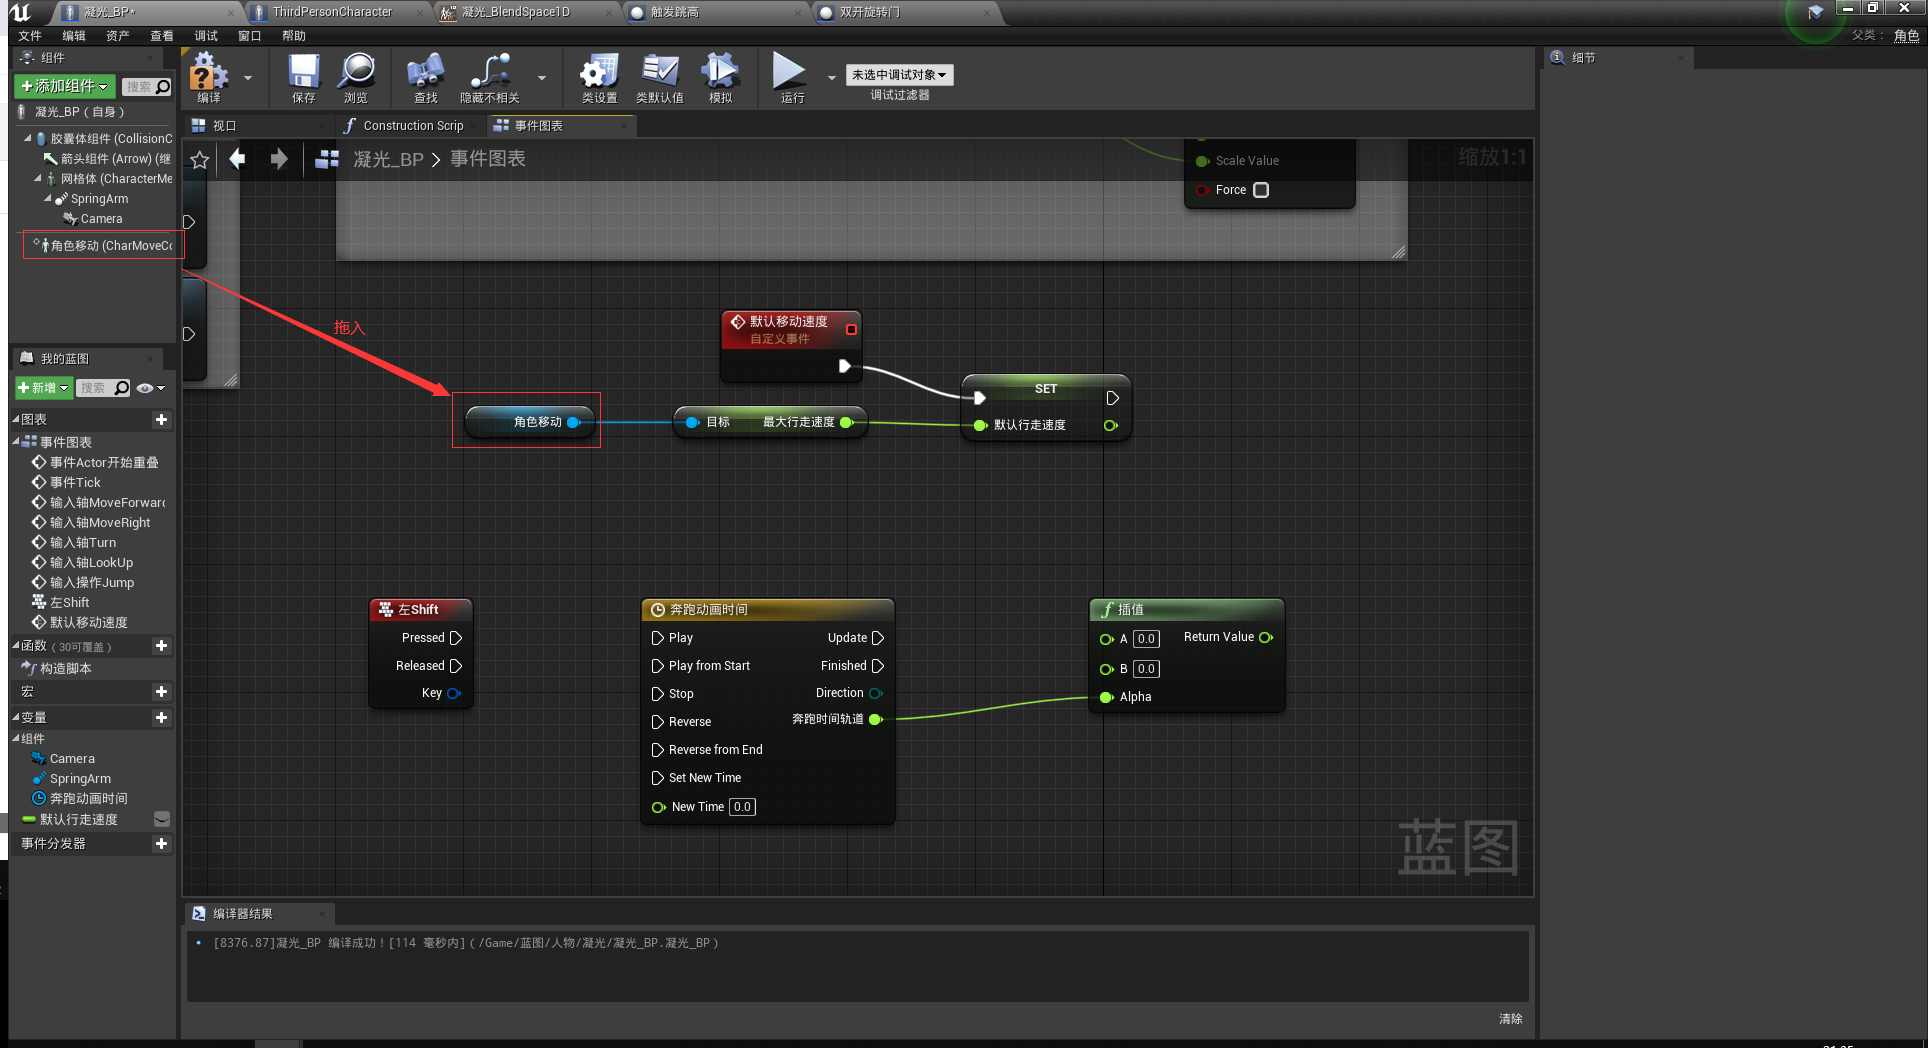
Task: Select 构造脚本 function item
Action: click(66, 669)
